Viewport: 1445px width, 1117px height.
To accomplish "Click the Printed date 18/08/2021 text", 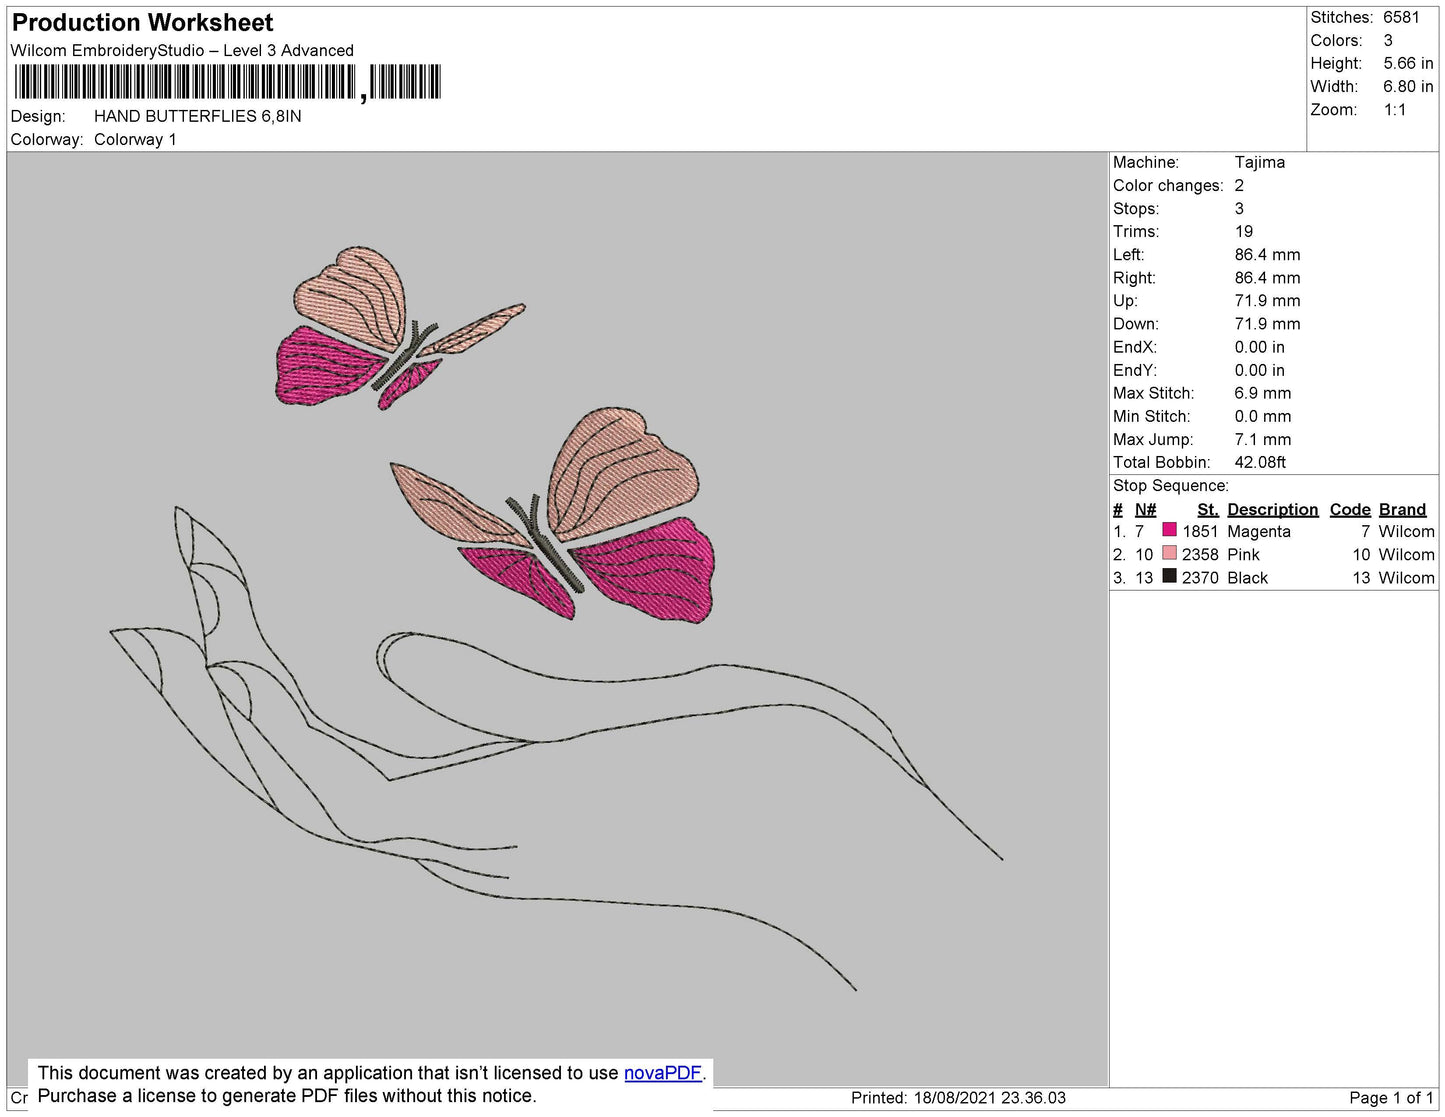I will click(x=958, y=1097).
